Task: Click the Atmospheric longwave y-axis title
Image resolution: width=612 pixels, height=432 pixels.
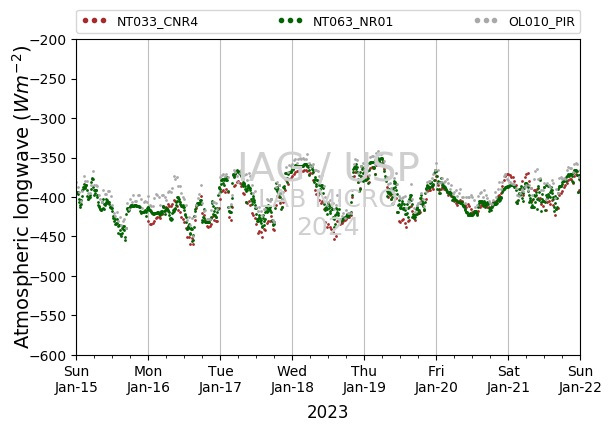Action: point(22,197)
